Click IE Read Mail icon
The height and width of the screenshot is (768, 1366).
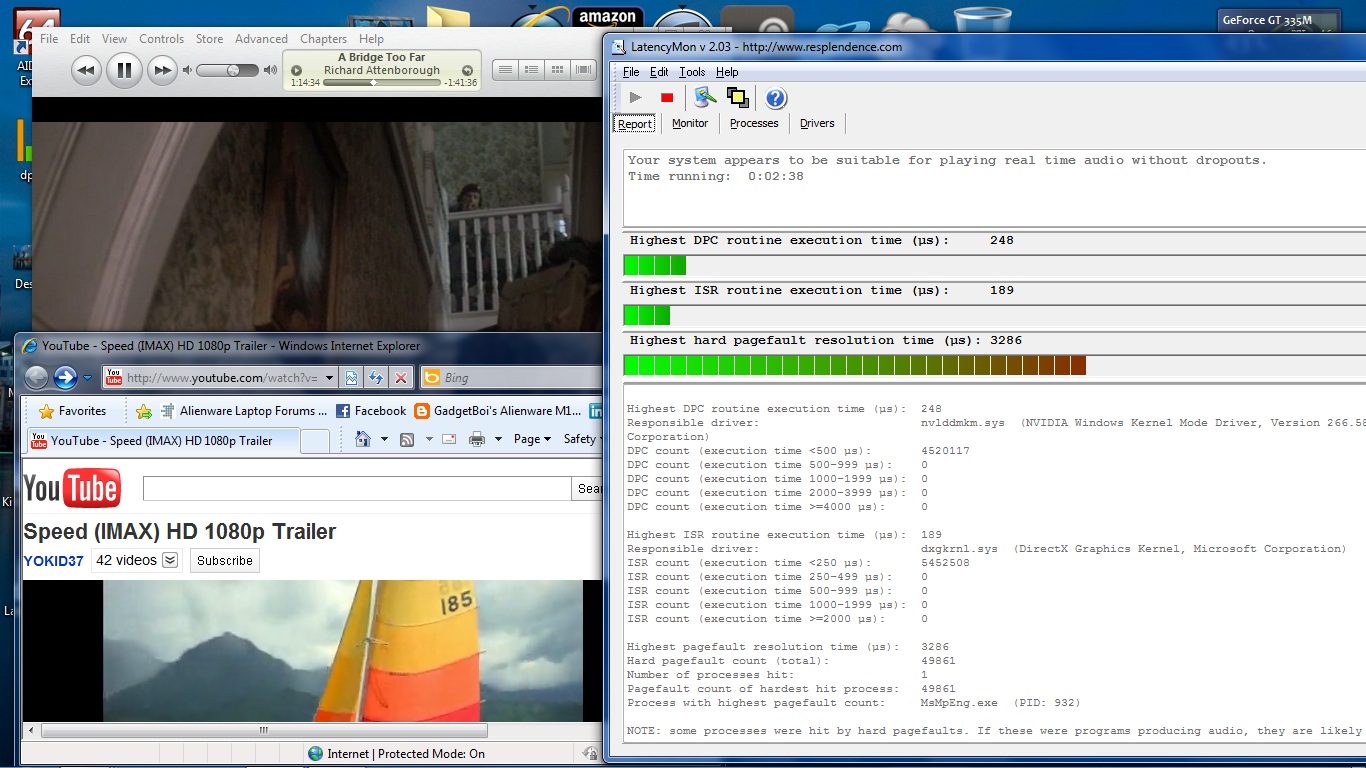click(449, 439)
